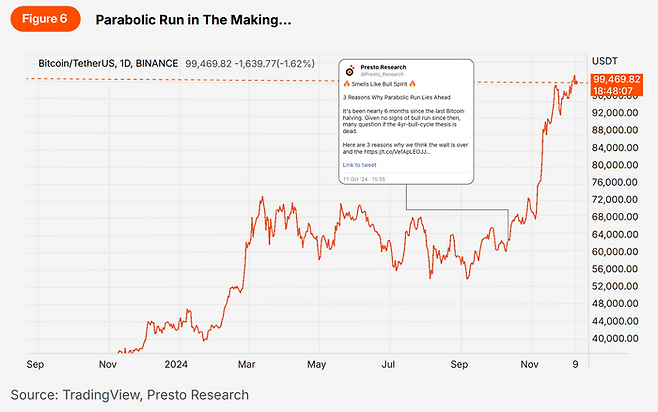The width and height of the screenshot is (658, 412).
Task: Click the Presto Research avatar logo
Action: (349, 71)
